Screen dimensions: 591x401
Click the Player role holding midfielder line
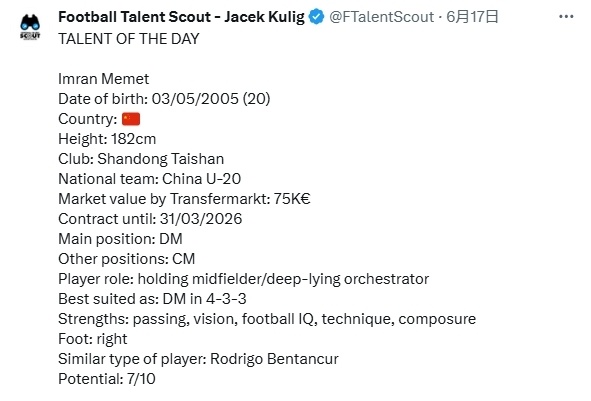243,279
